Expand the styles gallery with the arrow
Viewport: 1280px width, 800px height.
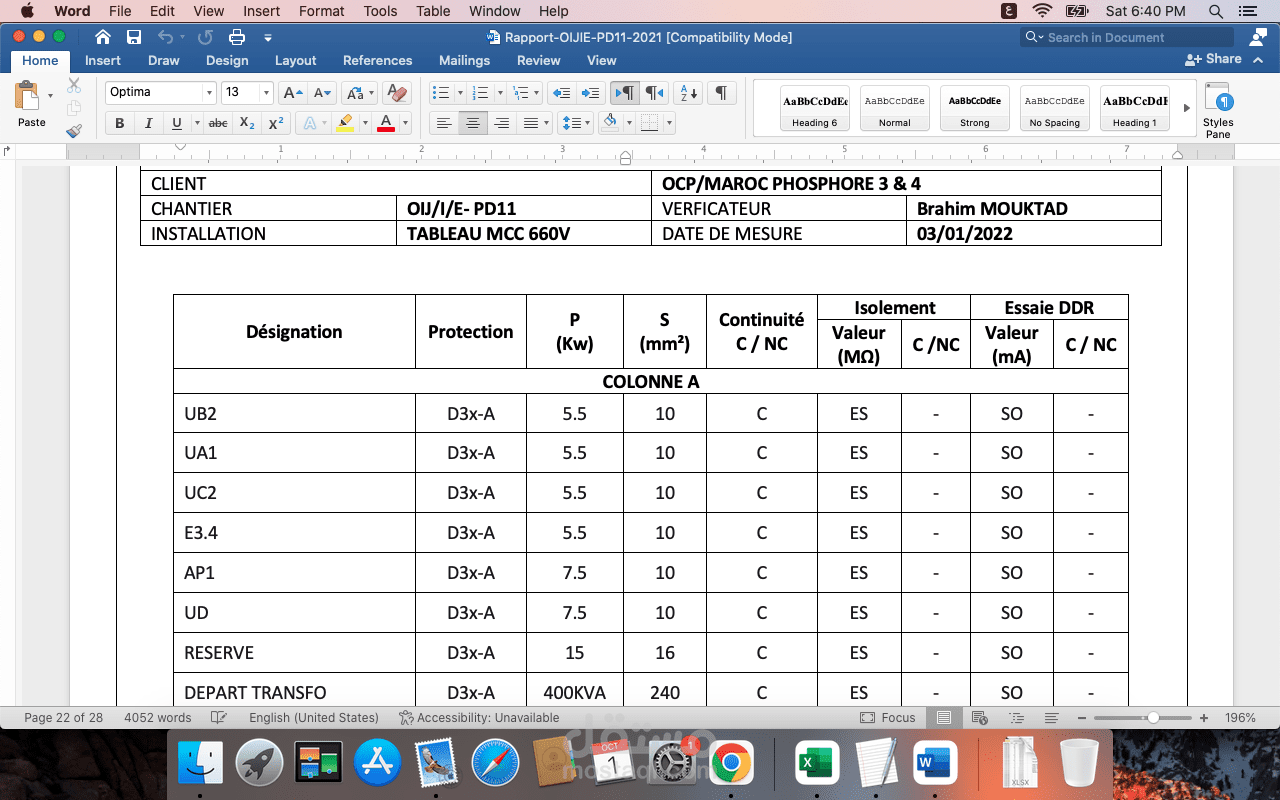[1187, 108]
